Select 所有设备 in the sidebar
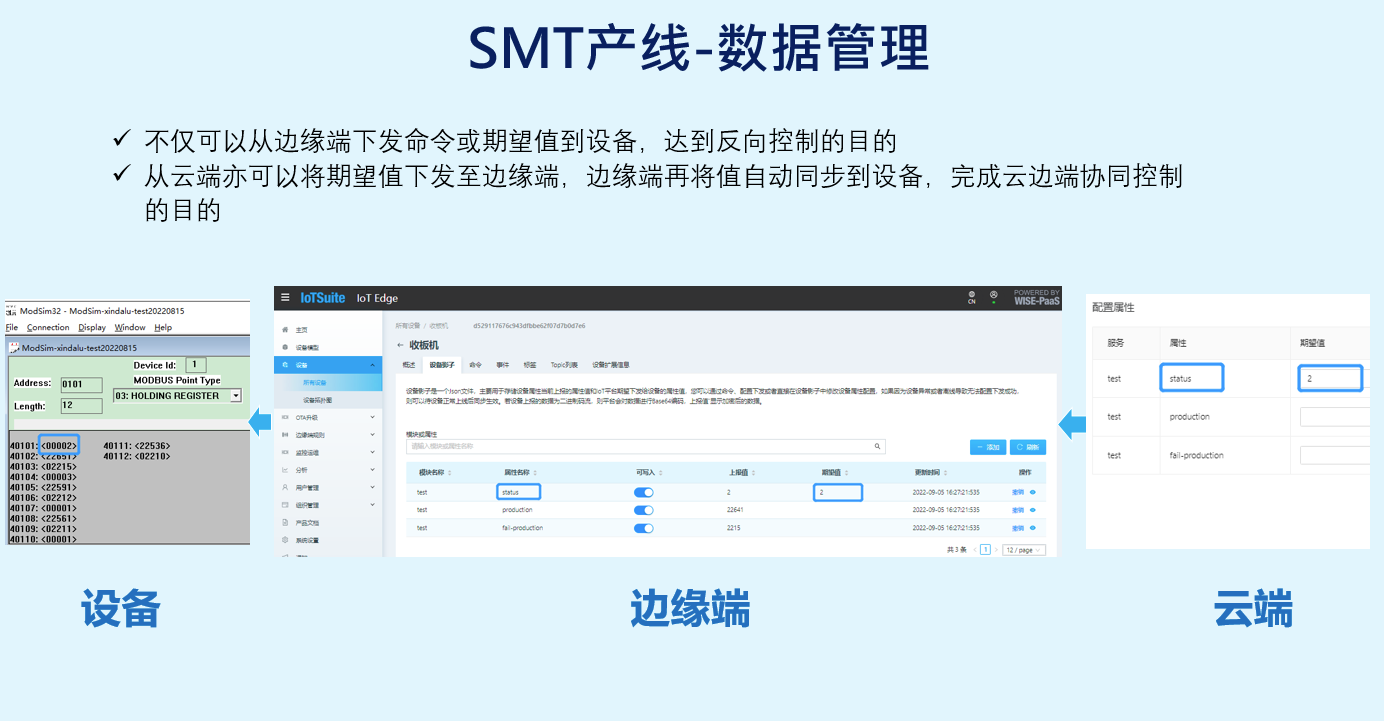Viewport: 1384px width, 721px height. point(328,382)
